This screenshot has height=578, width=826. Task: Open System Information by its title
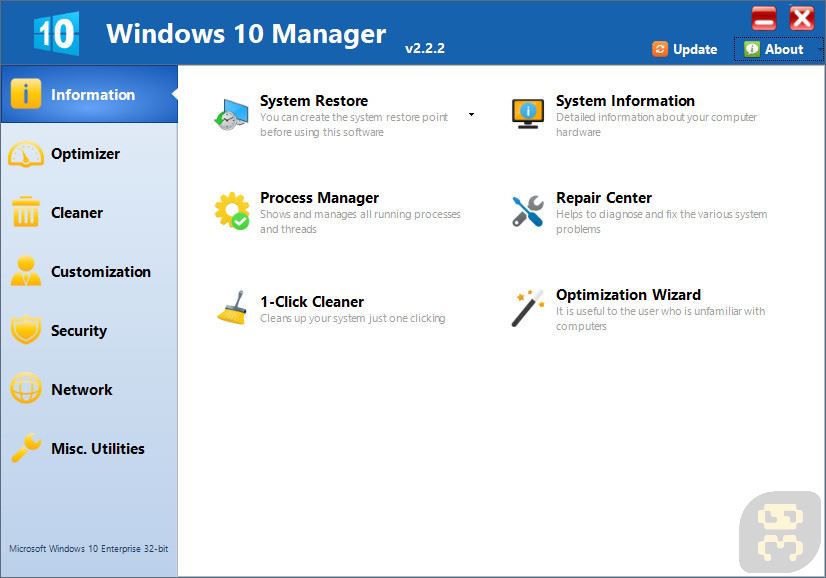pos(625,101)
